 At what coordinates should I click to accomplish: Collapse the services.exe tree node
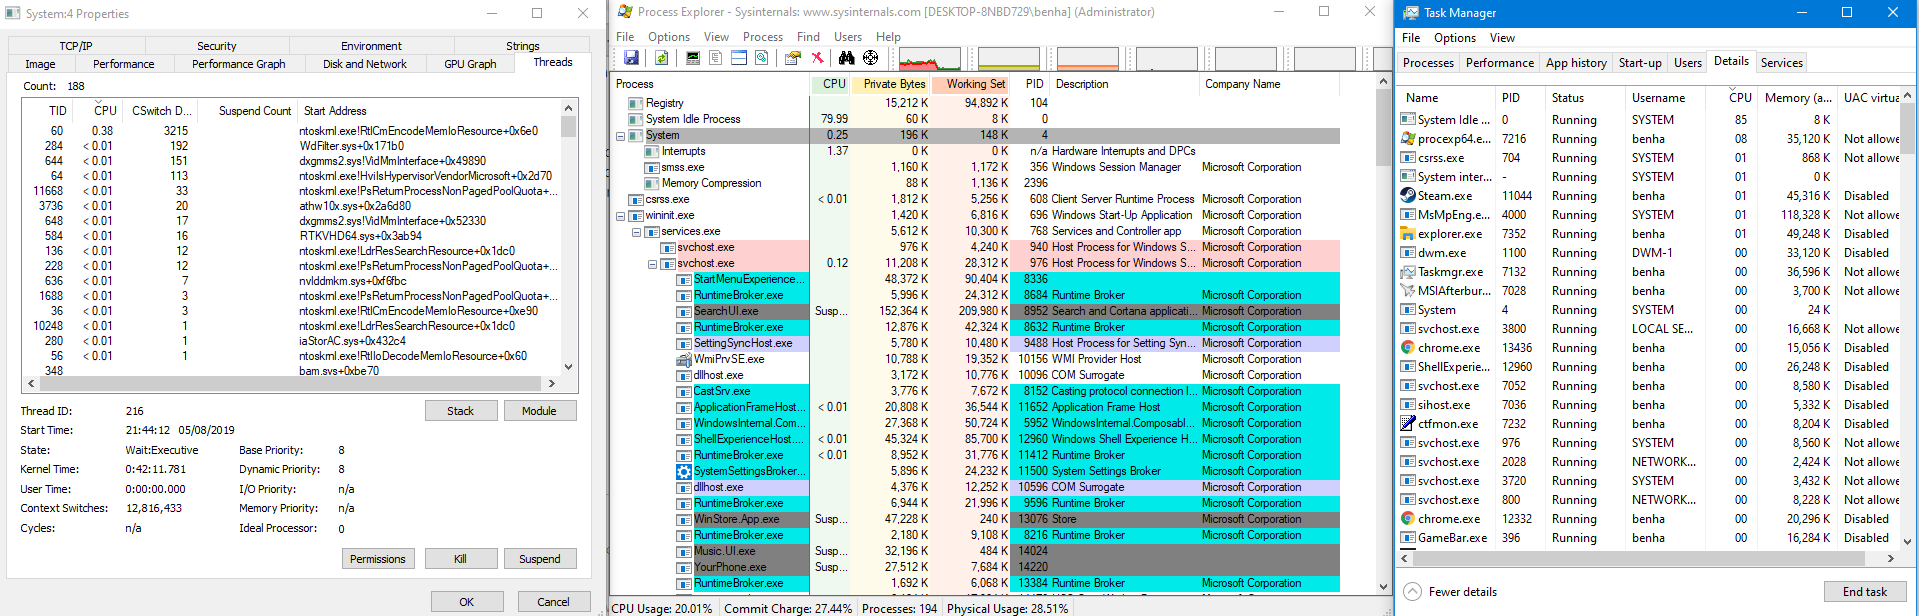[x=636, y=231]
